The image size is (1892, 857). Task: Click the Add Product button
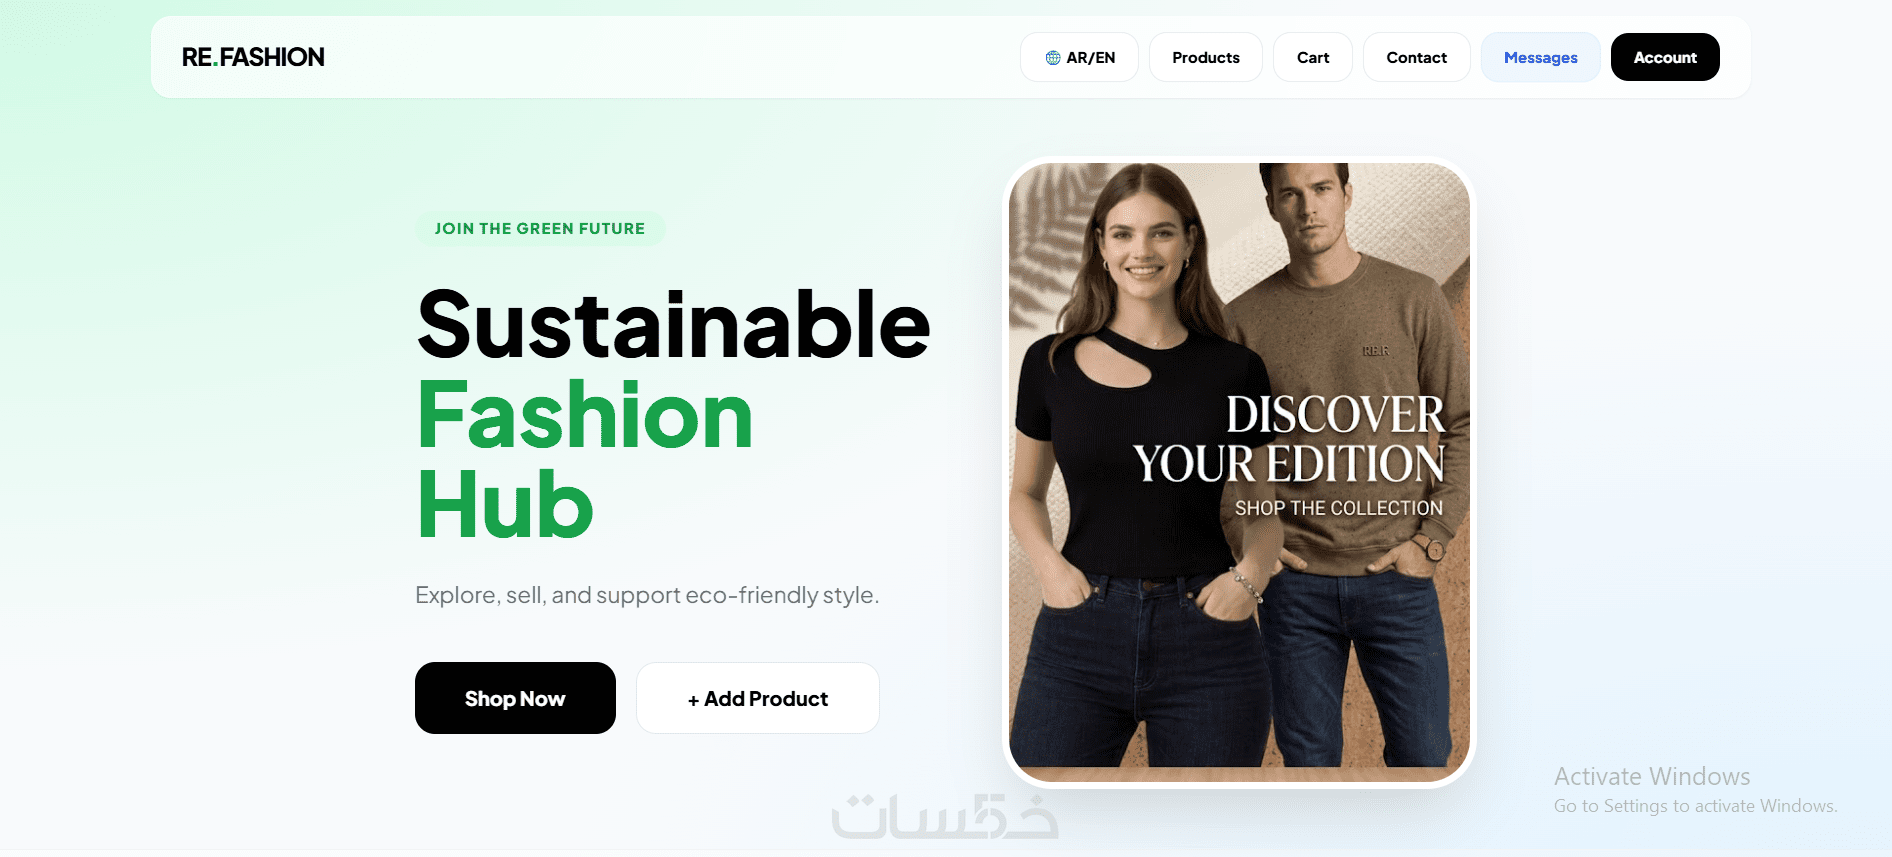pos(758,698)
